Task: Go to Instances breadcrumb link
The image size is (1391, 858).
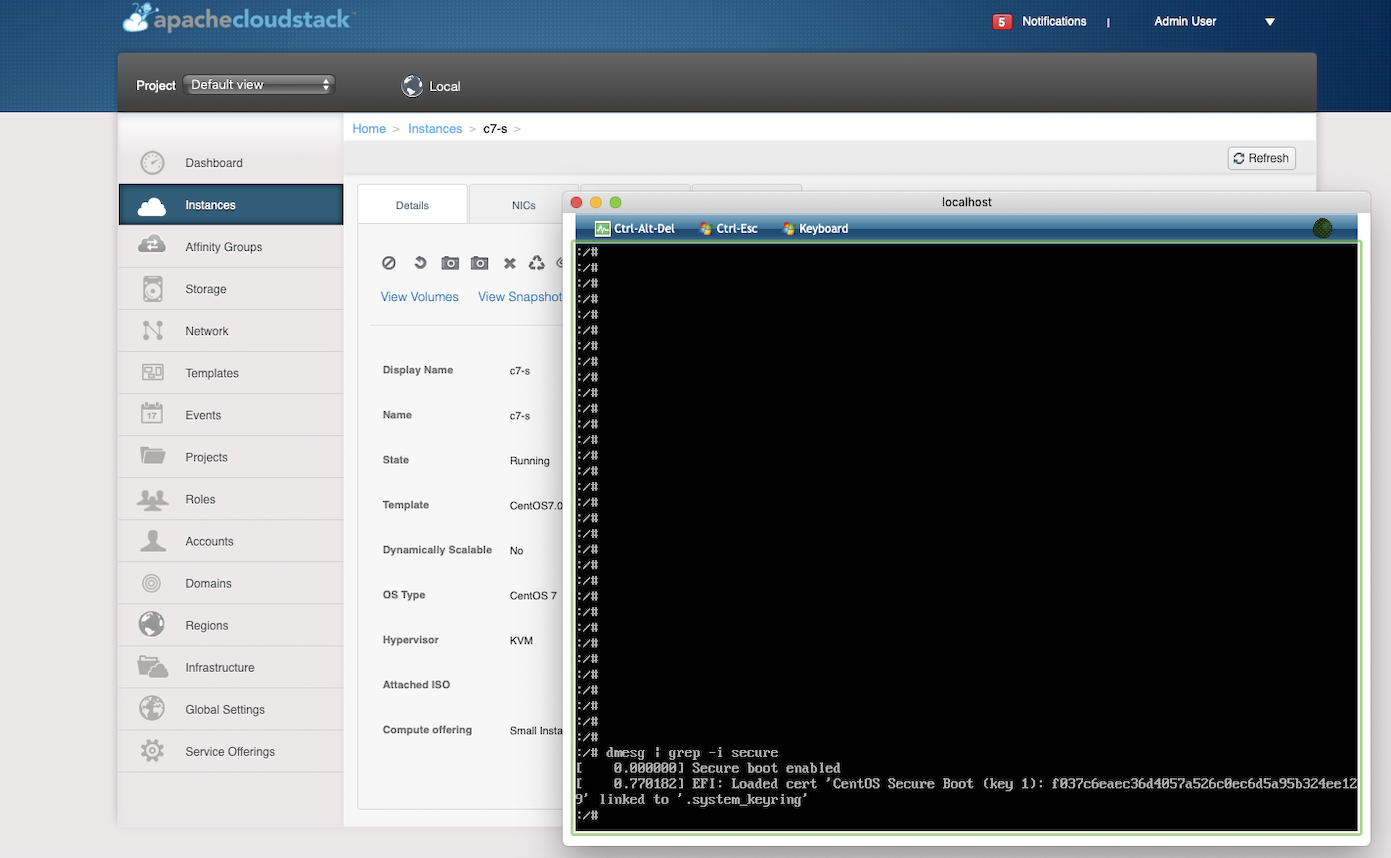Action: click(435, 129)
